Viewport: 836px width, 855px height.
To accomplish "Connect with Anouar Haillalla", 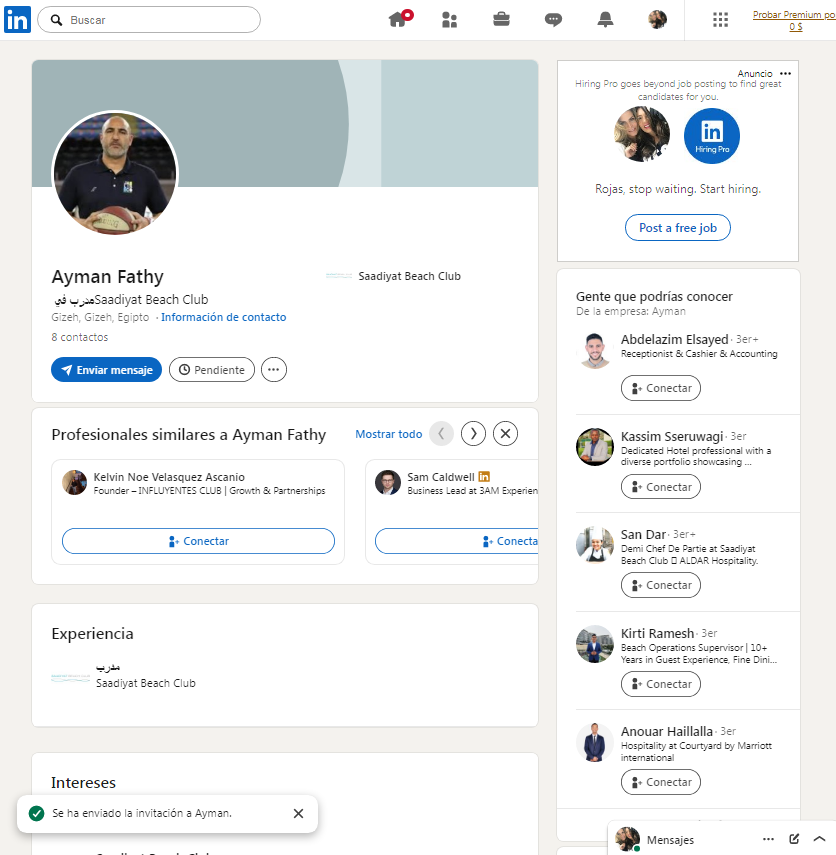I will 661,782.
